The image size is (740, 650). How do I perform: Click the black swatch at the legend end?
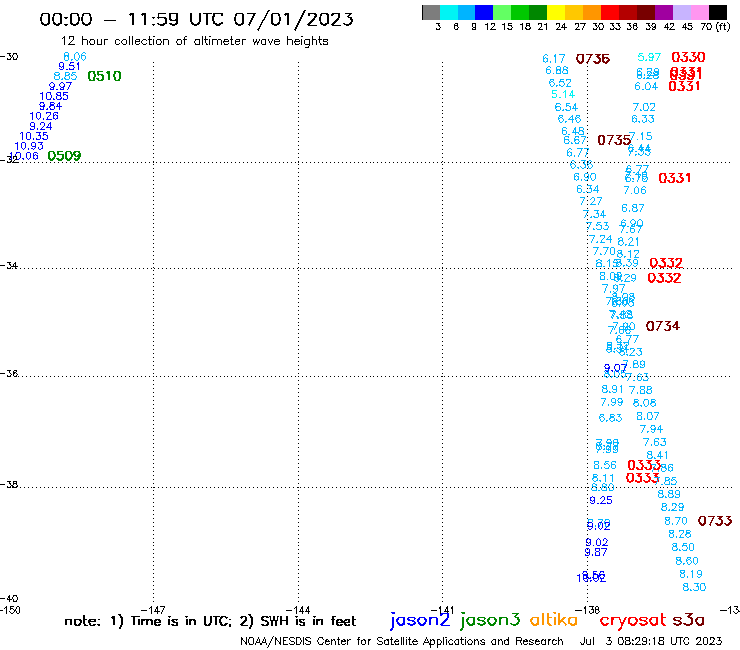pyautogui.click(x=717, y=12)
